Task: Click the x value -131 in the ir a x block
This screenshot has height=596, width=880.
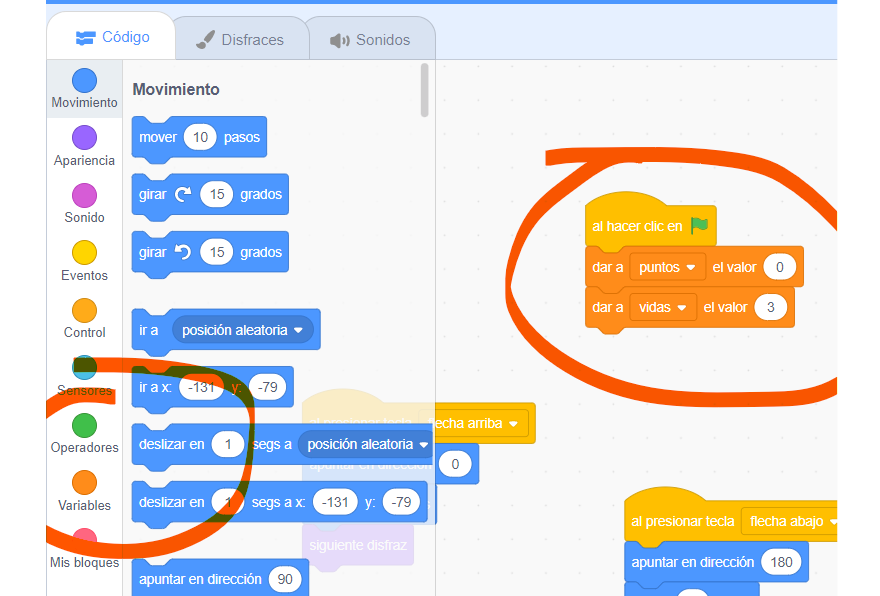Action: pos(201,387)
